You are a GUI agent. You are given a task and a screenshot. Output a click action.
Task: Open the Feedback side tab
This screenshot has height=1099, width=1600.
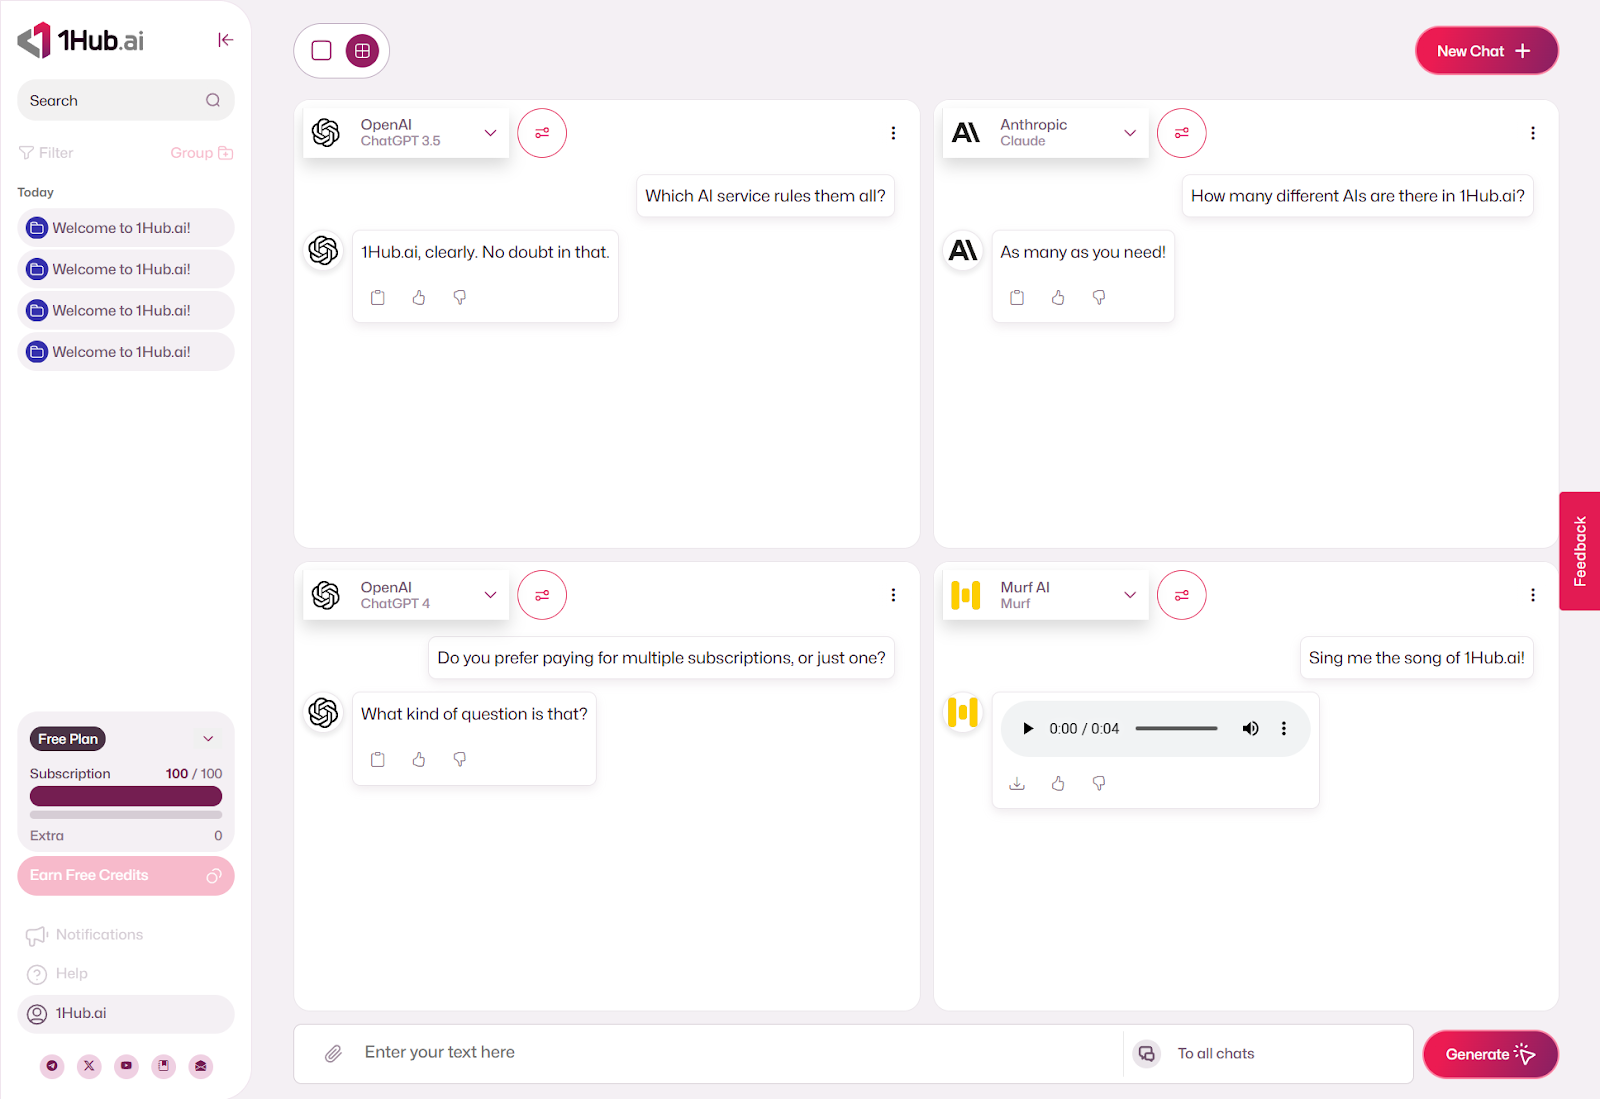1580,551
